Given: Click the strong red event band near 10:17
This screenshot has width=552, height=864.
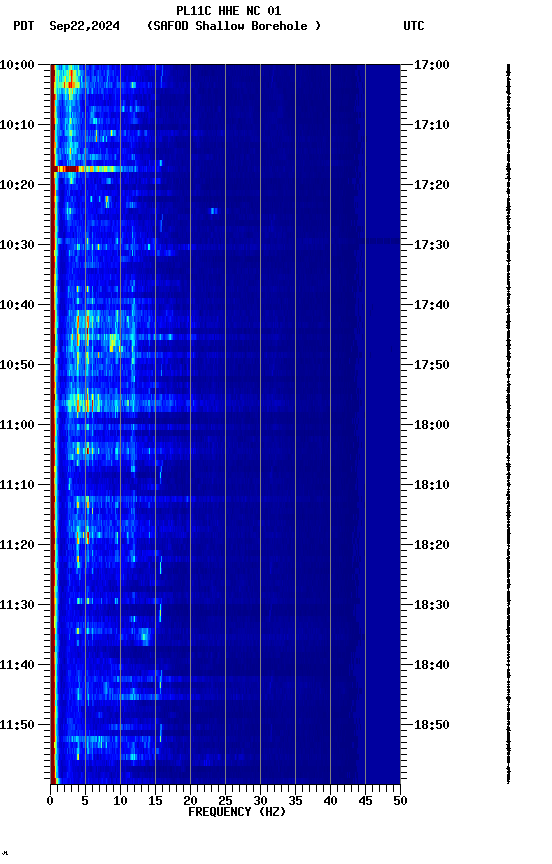Looking at the screenshot, I should 95,169.
